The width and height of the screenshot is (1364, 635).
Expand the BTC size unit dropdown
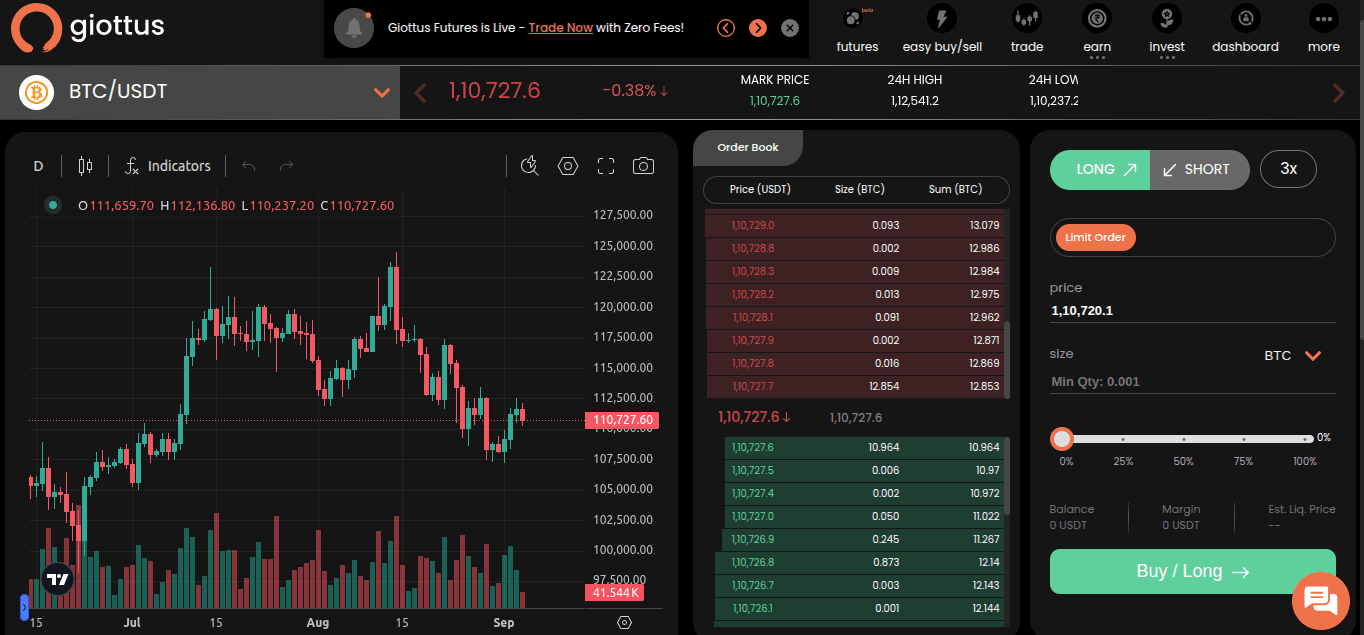[1313, 356]
